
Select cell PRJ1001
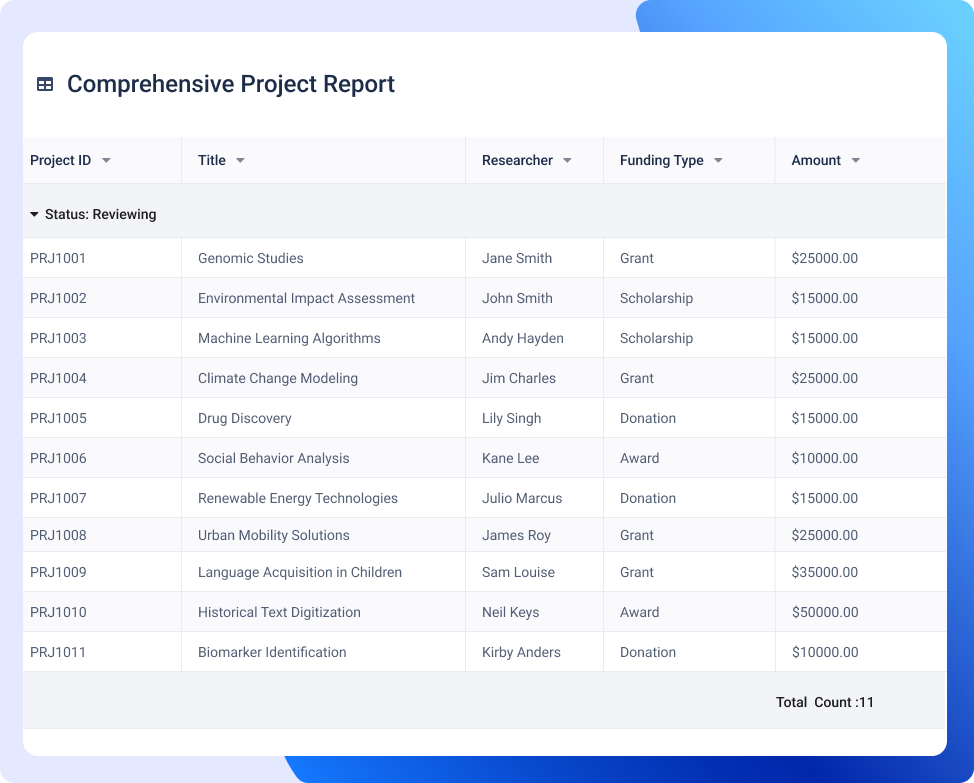click(x=58, y=258)
